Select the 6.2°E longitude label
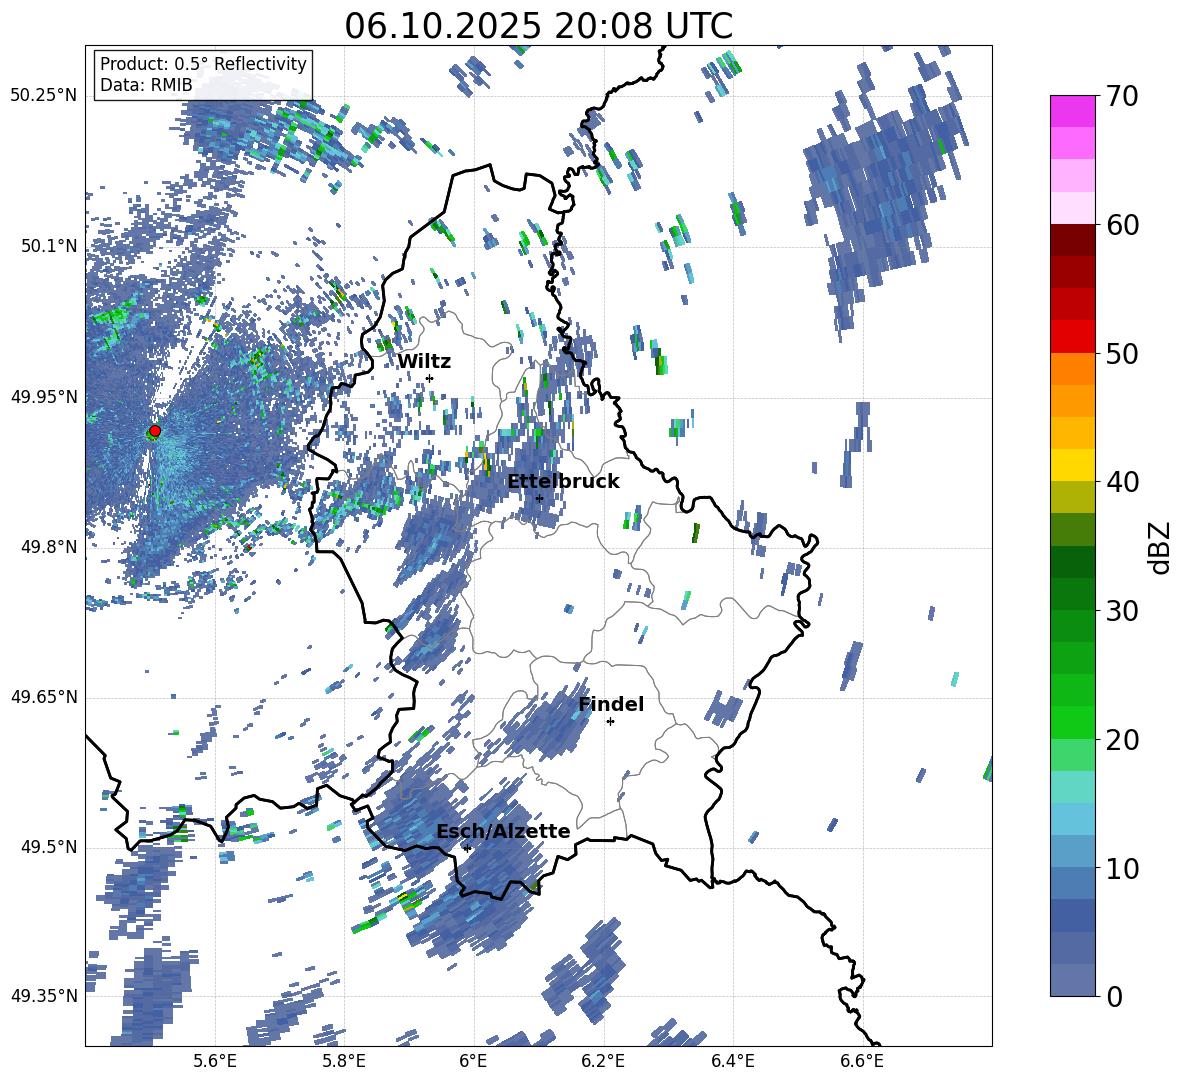 [603, 1060]
